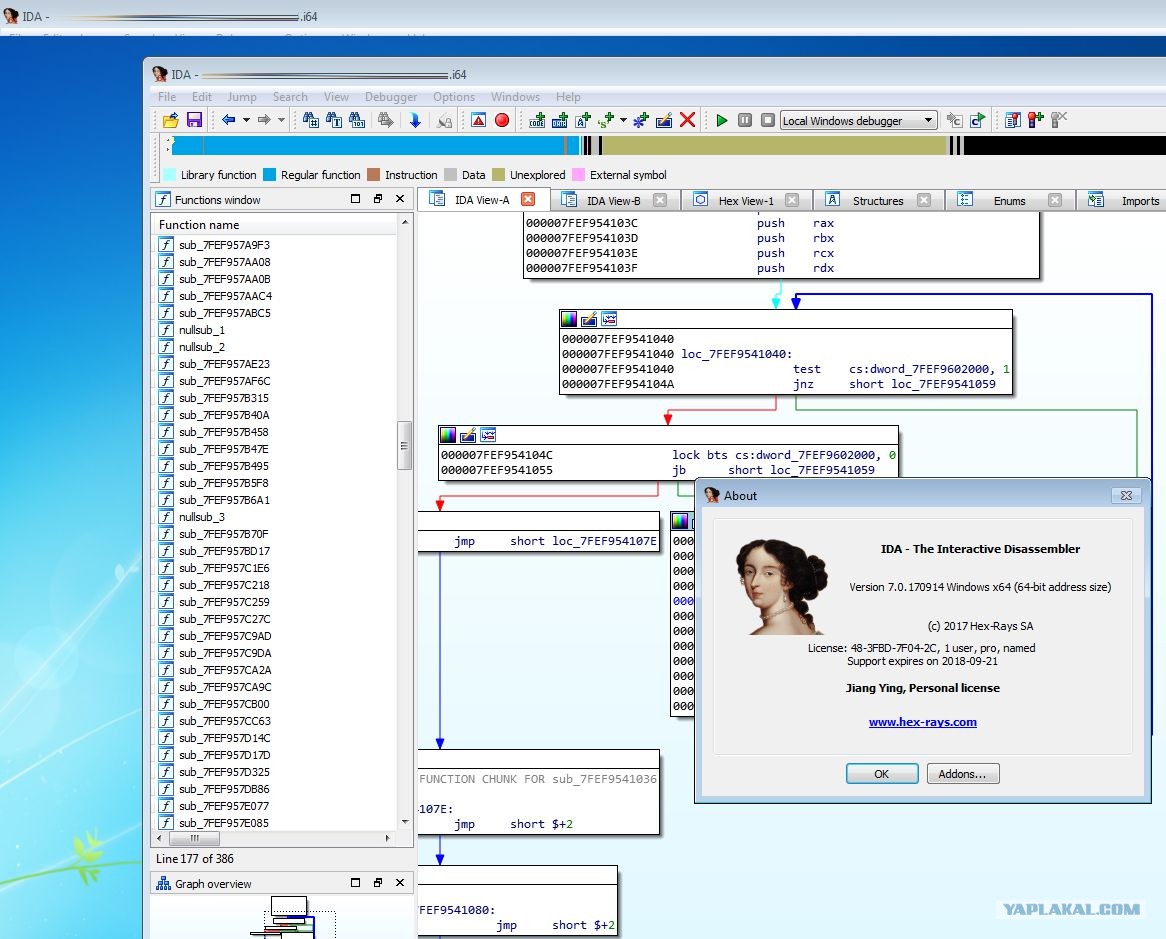Screen dimensions: 1166x939
Task: Select nullsub_3 in the functions list
Action: 202,517
